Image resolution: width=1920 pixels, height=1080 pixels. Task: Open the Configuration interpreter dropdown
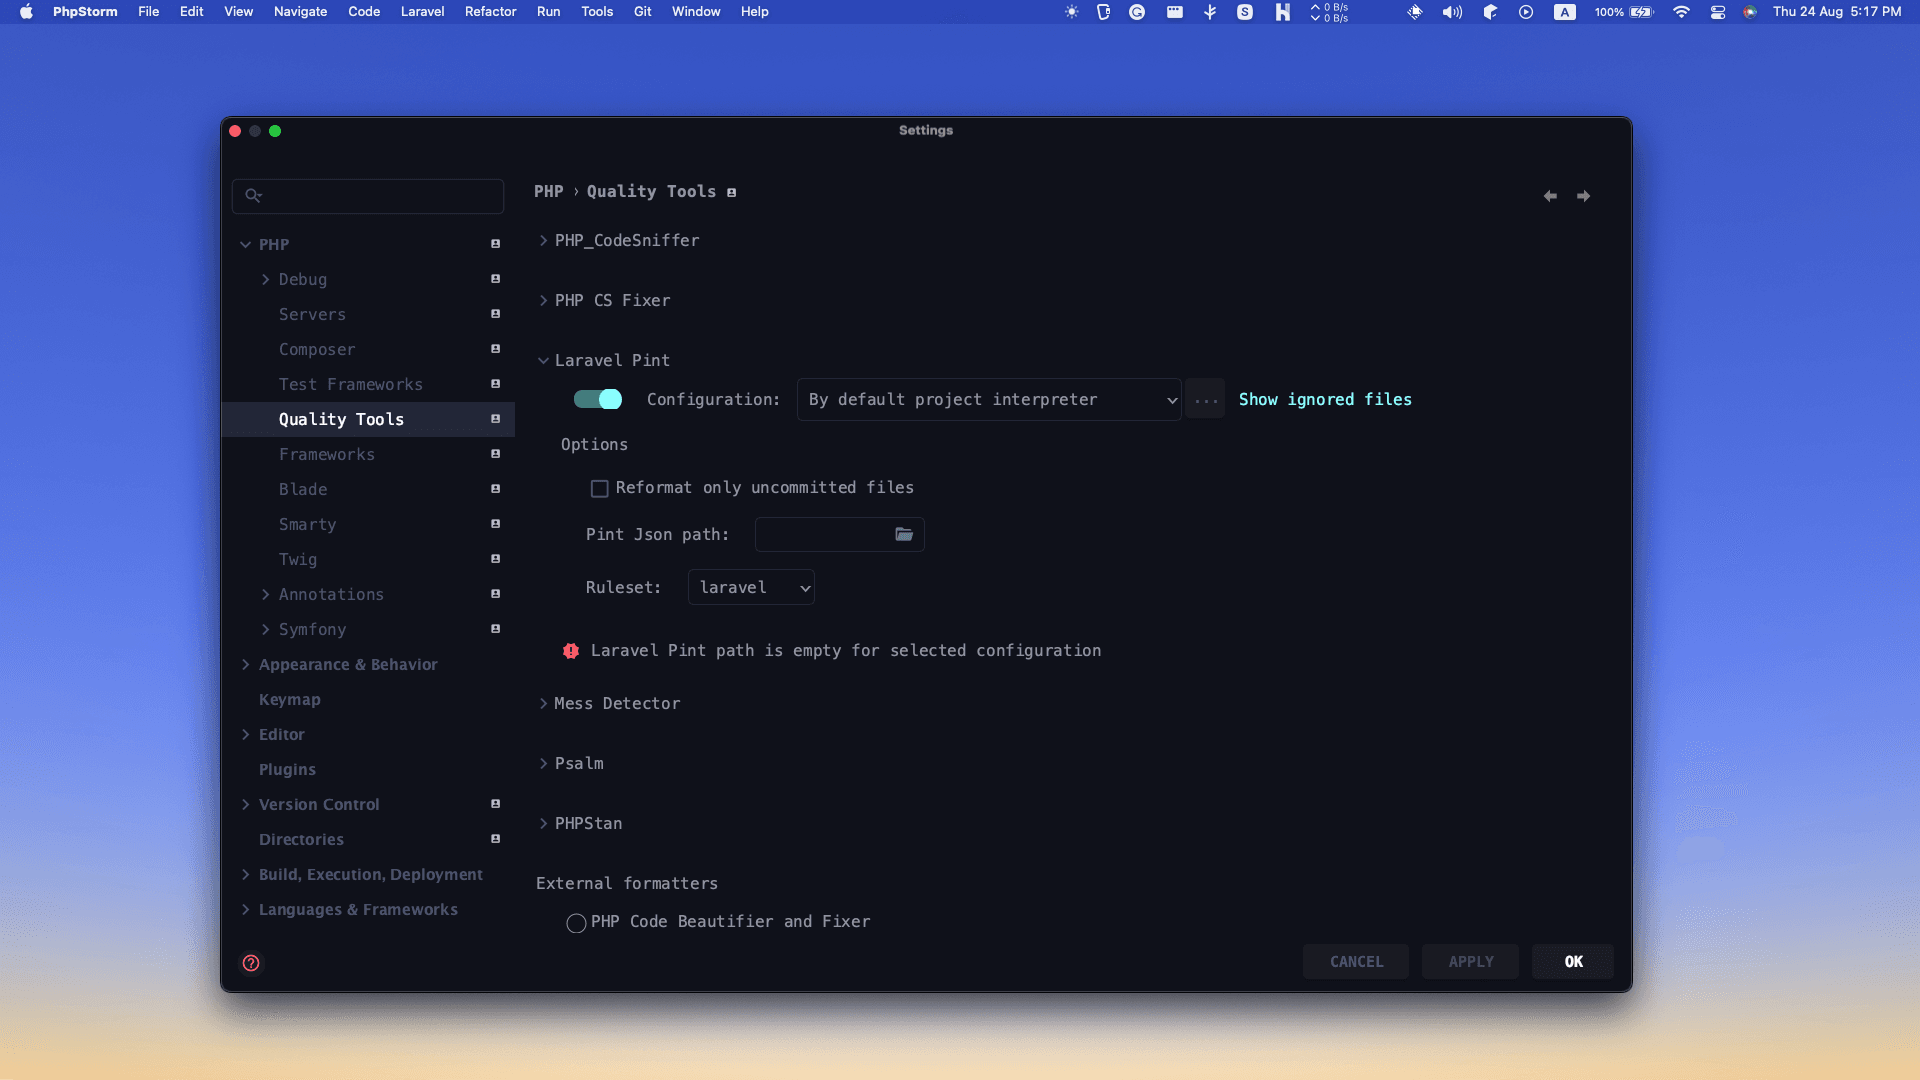[989, 400]
